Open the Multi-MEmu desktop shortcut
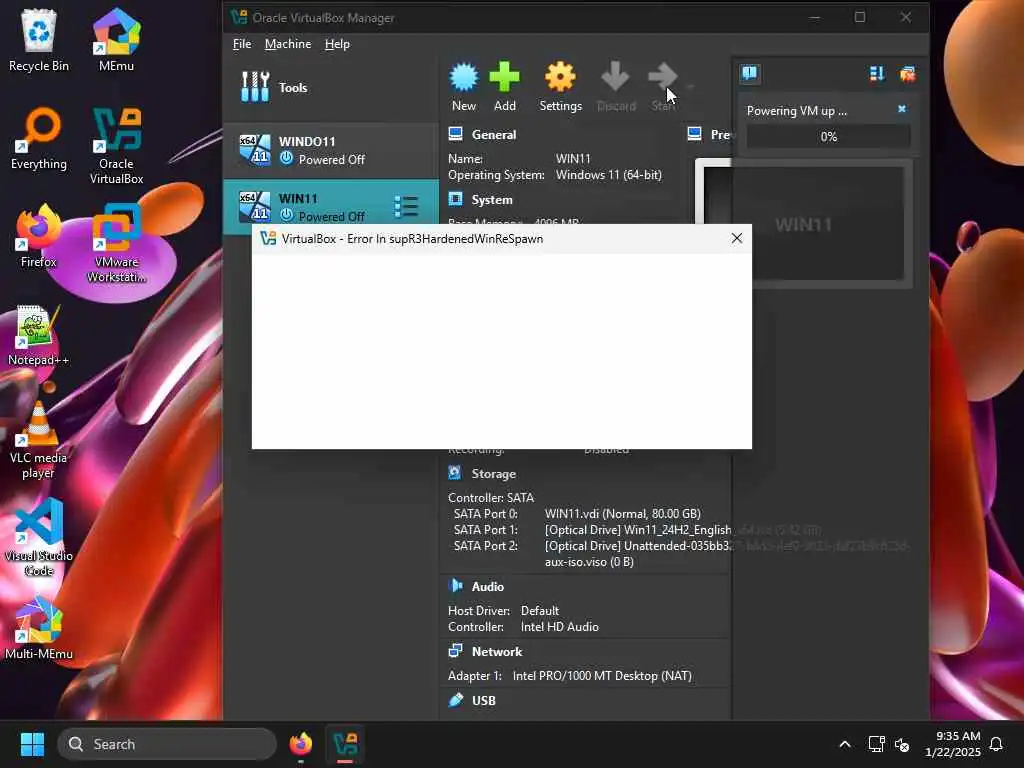The height and width of the screenshot is (768, 1024). tap(39, 628)
